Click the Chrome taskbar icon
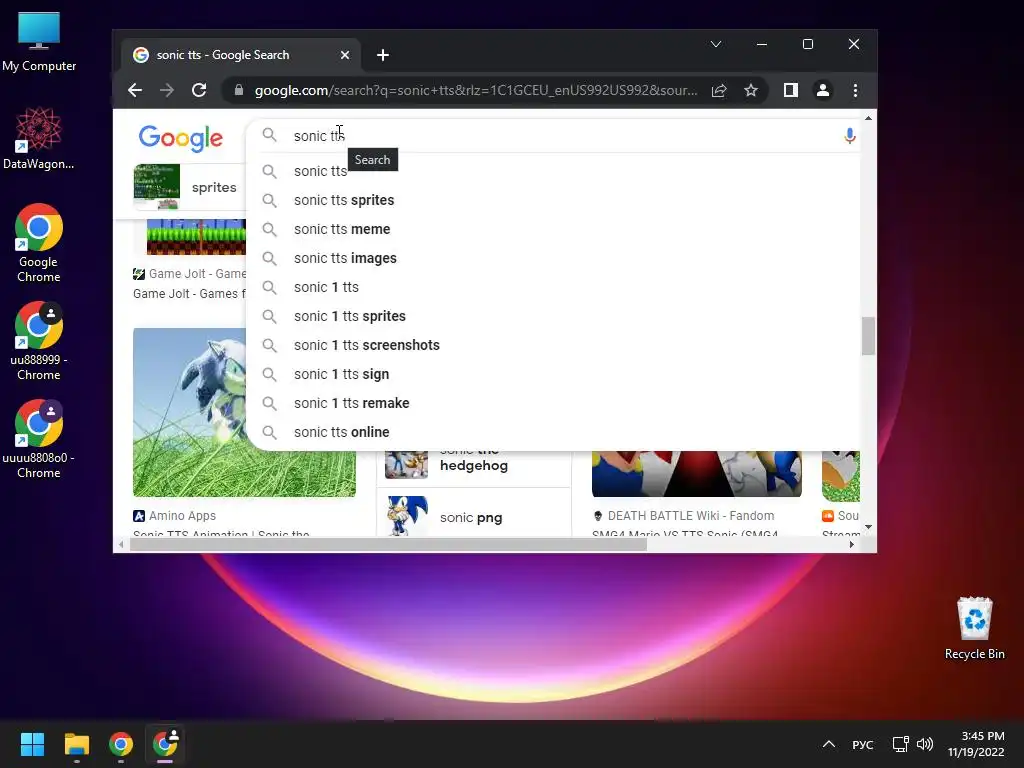This screenshot has width=1024, height=768. coord(121,744)
